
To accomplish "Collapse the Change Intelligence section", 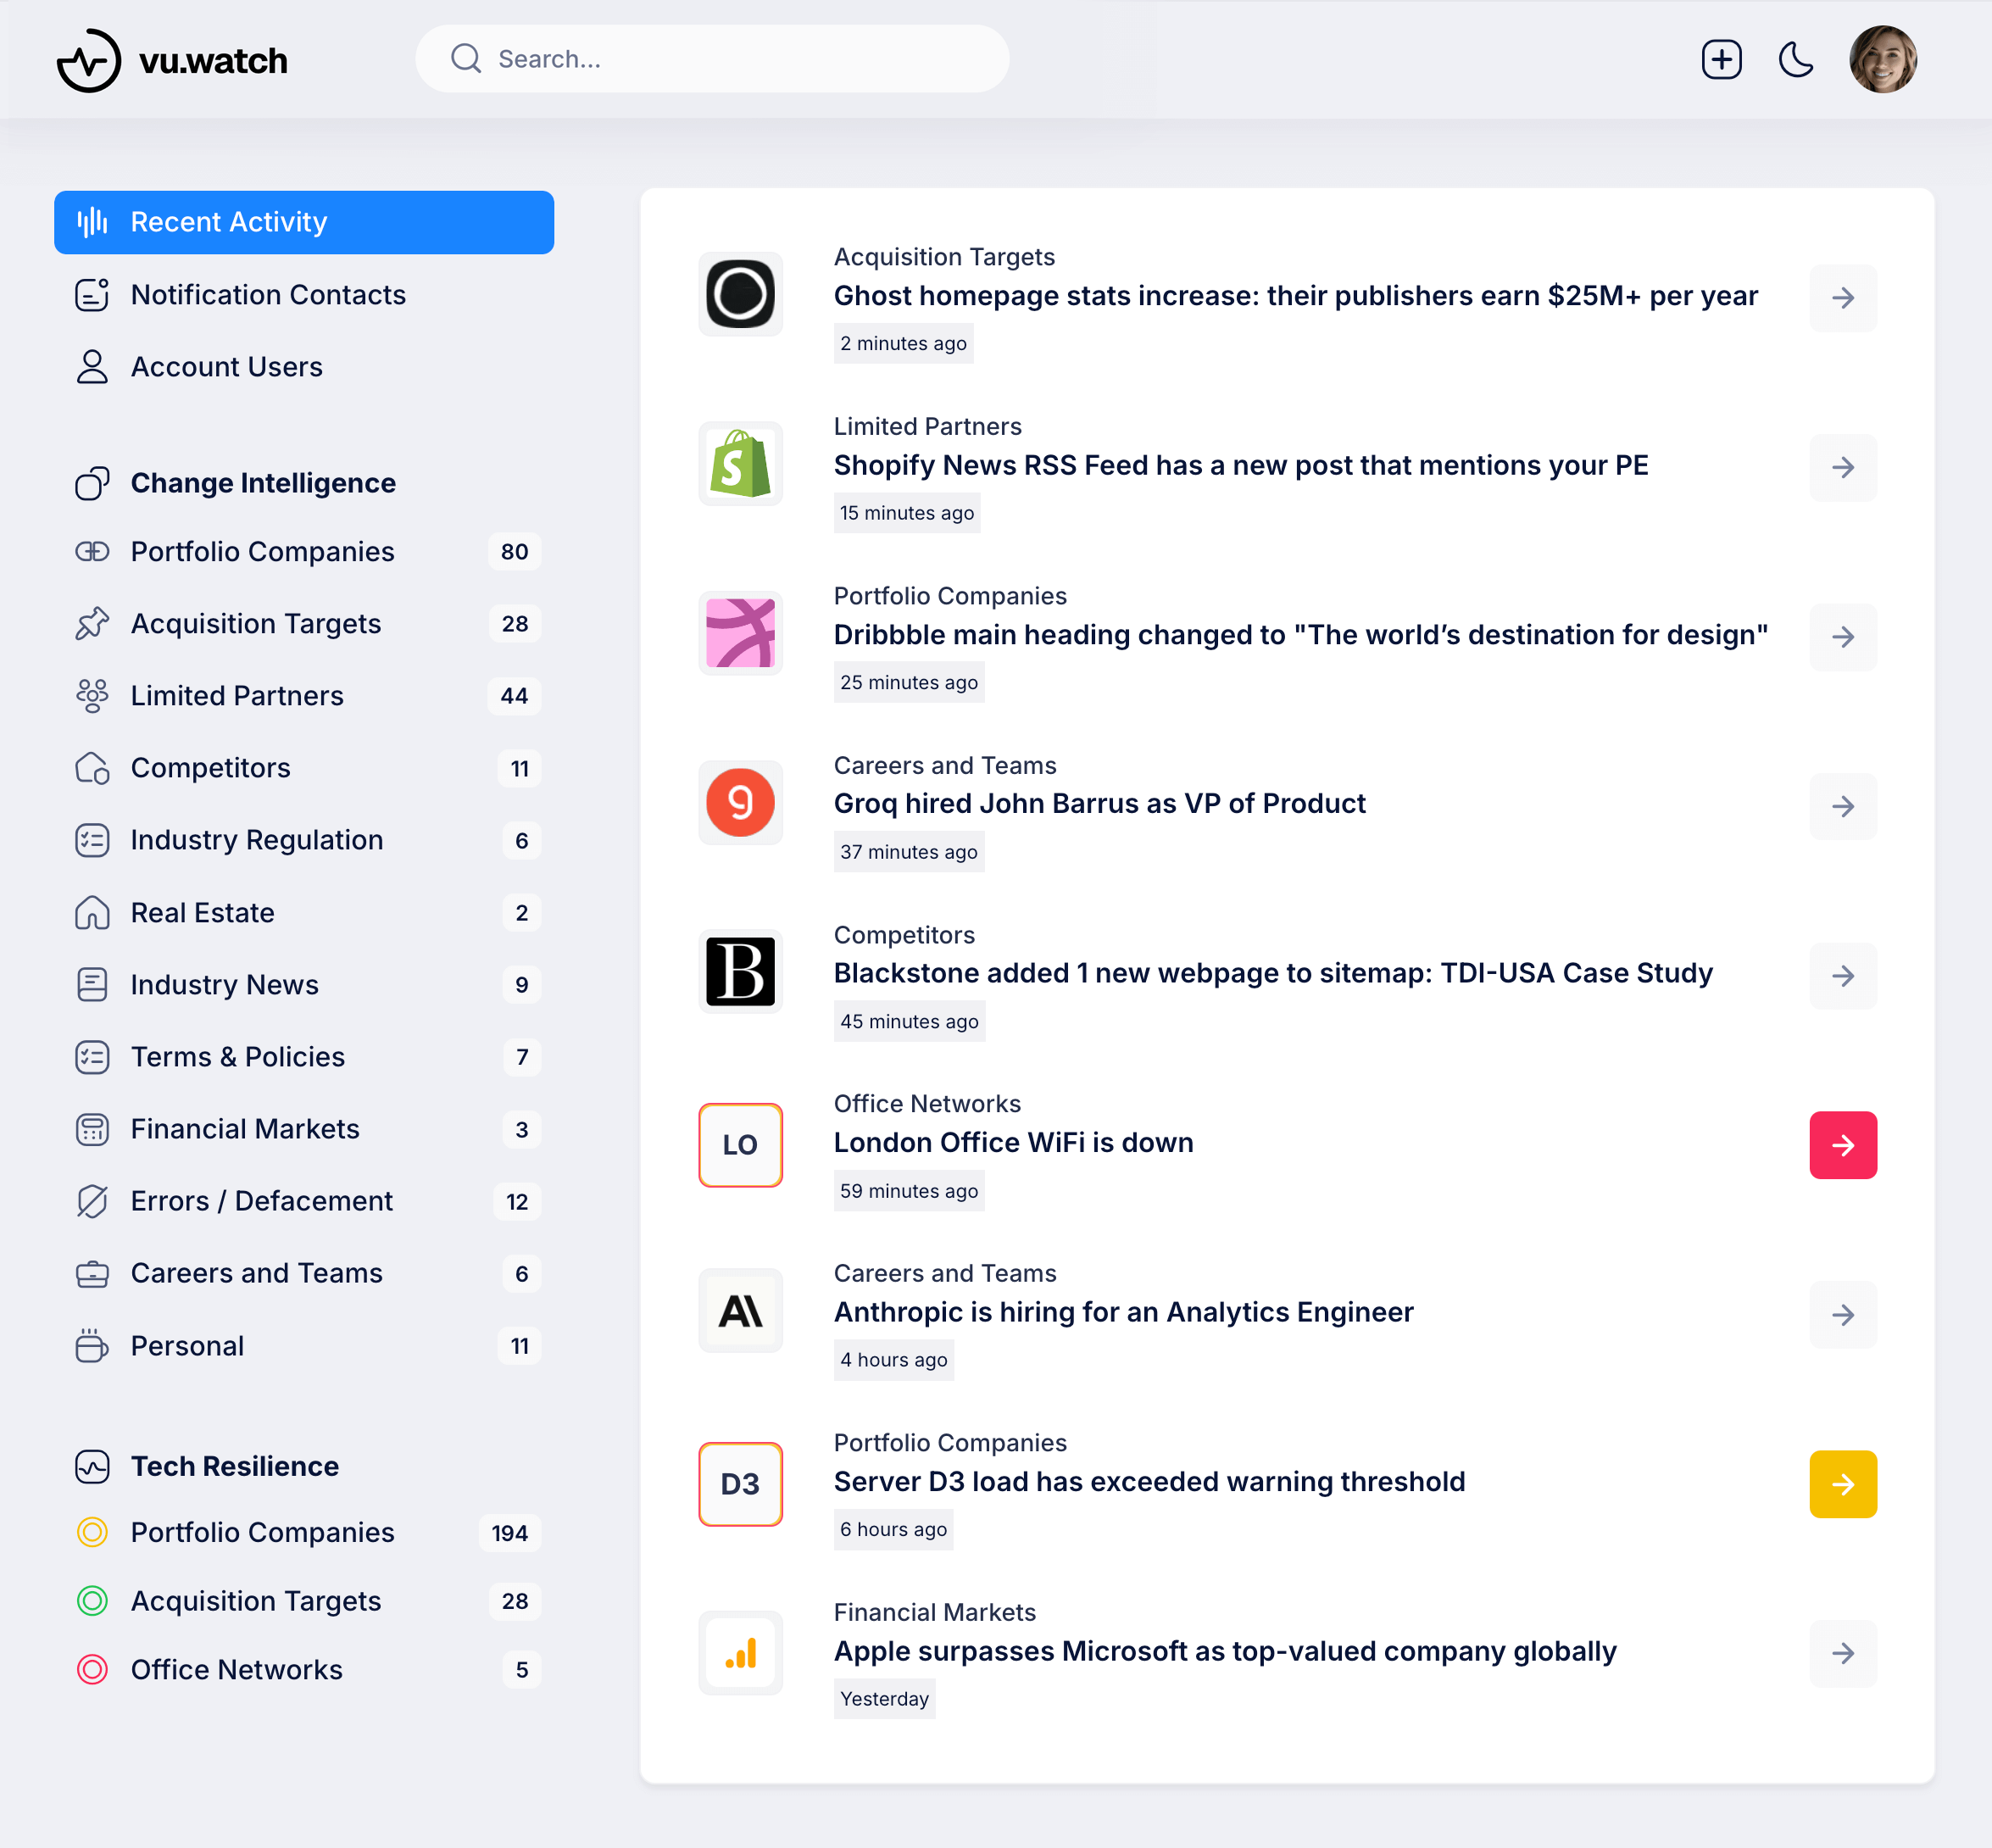I will [262, 483].
